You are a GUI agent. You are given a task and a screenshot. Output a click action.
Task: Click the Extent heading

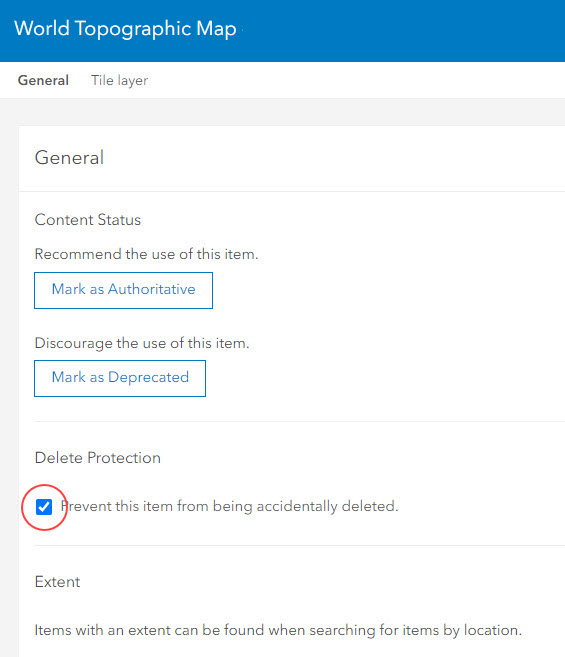57,582
